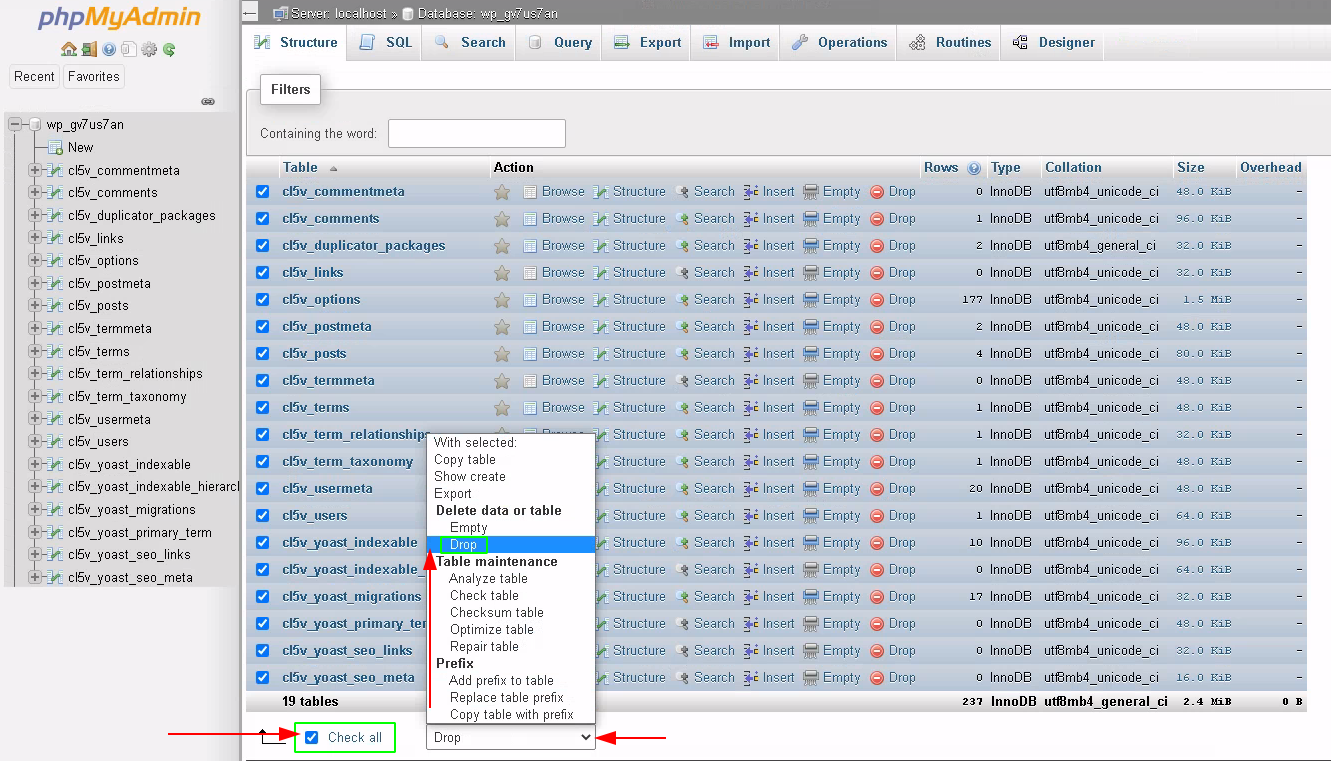Click the New table icon in sidebar
1331x761 pixels.
tap(56, 148)
